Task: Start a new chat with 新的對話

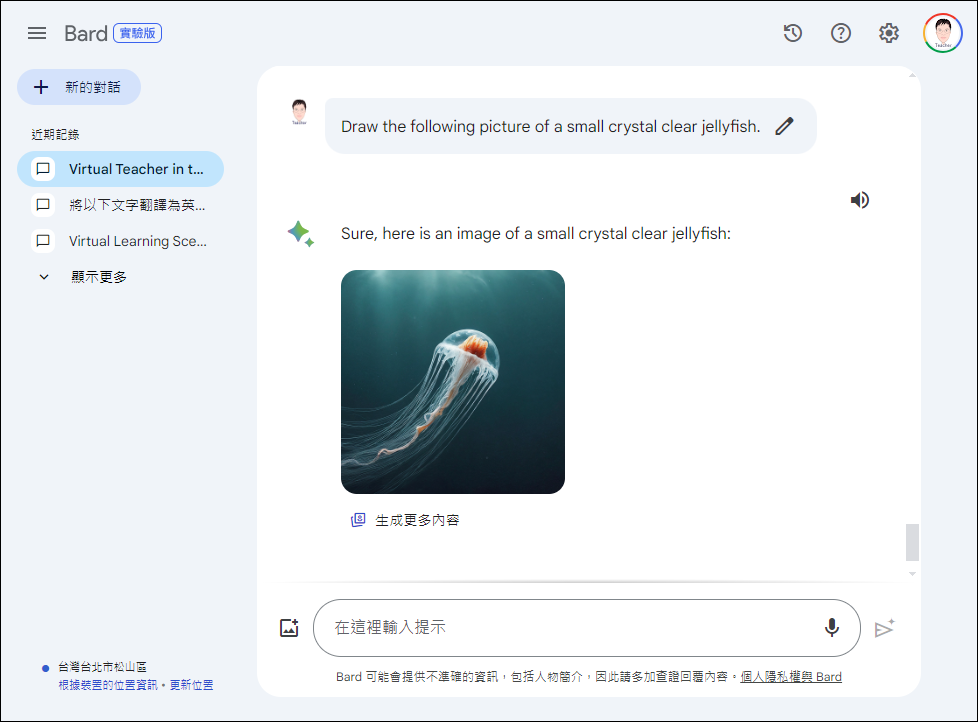Action: [79, 87]
